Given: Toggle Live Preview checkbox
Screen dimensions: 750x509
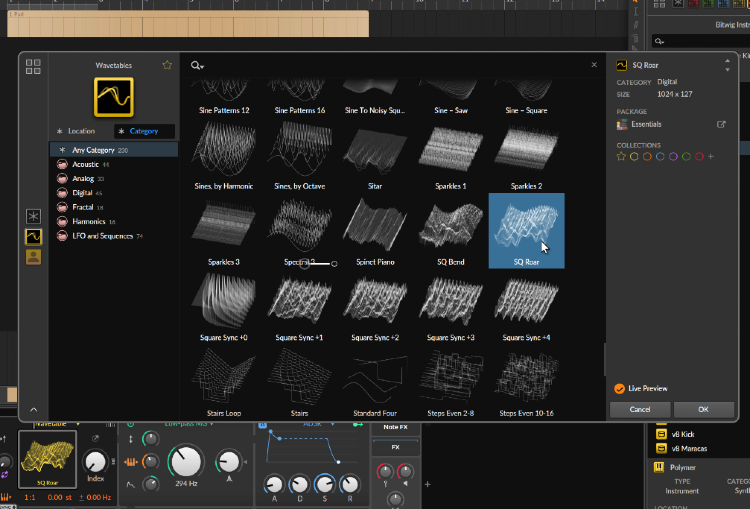Looking at the screenshot, I should click(619, 388).
